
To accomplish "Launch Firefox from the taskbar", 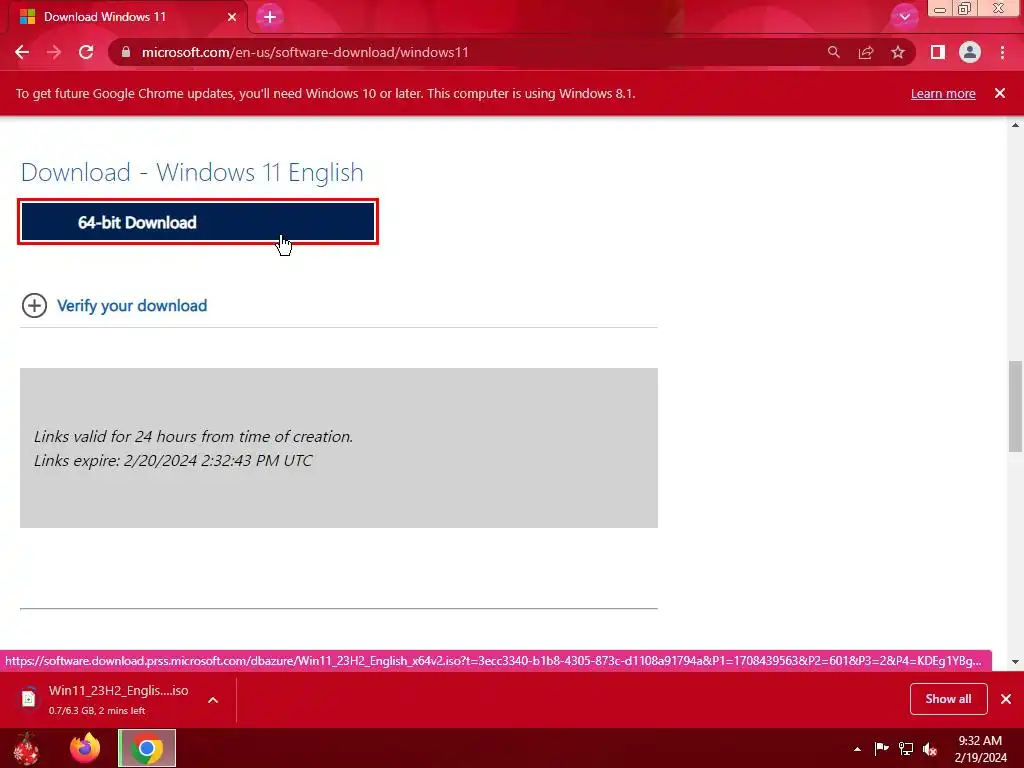I will (86, 748).
